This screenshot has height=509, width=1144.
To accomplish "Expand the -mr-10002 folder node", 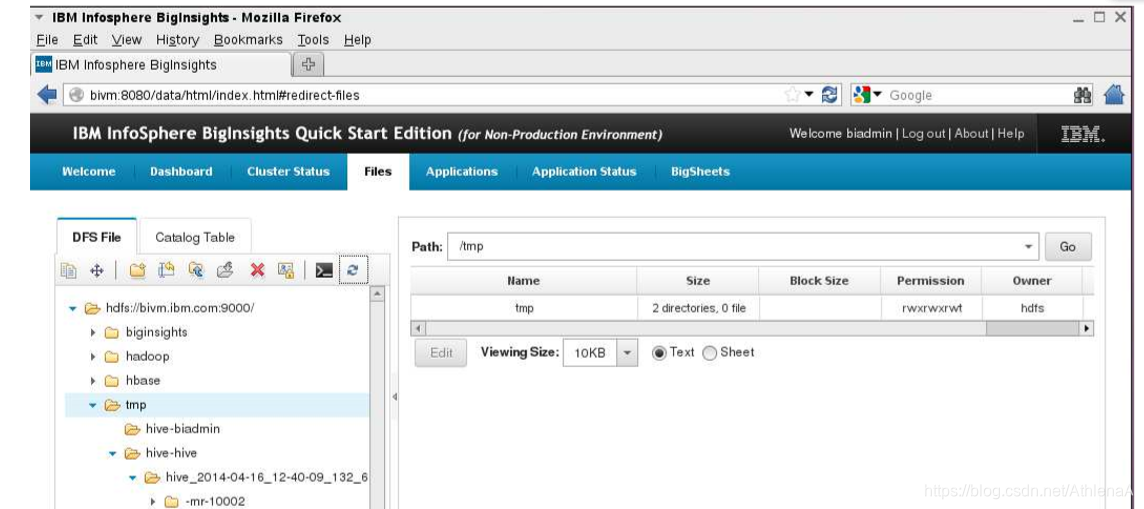I will [x=152, y=502].
